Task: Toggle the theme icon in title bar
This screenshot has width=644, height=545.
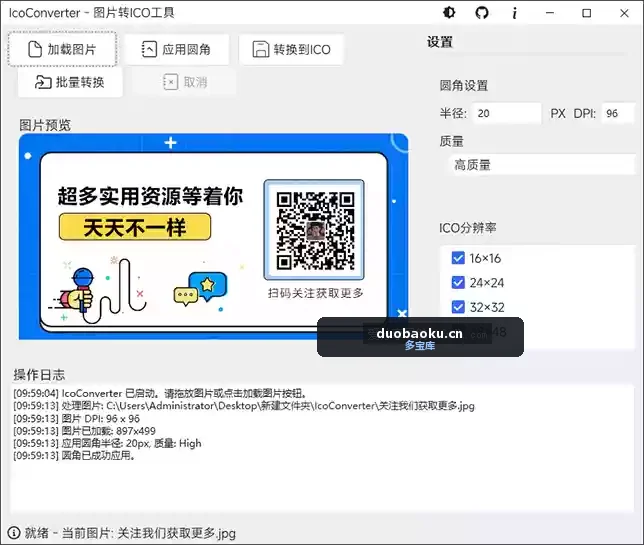Action: [x=449, y=13]
